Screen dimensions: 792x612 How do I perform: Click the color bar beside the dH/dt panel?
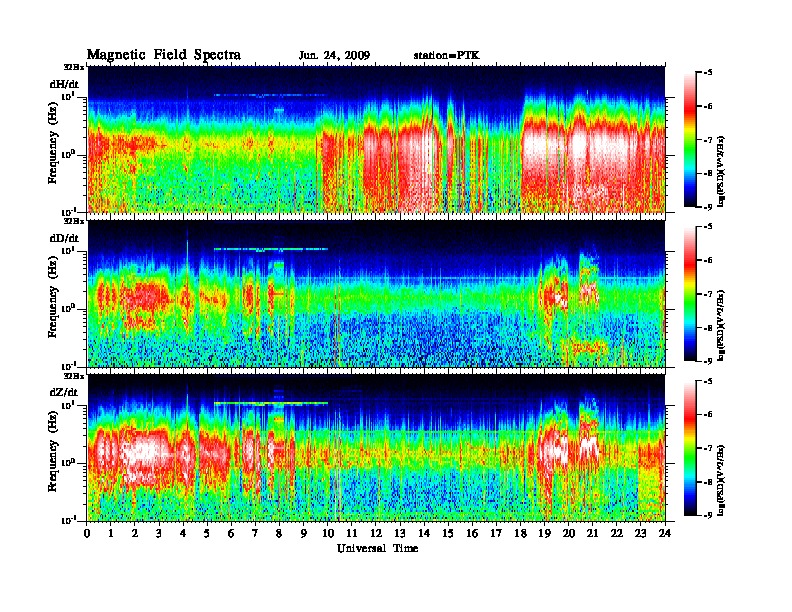click(x=690, y=140)
